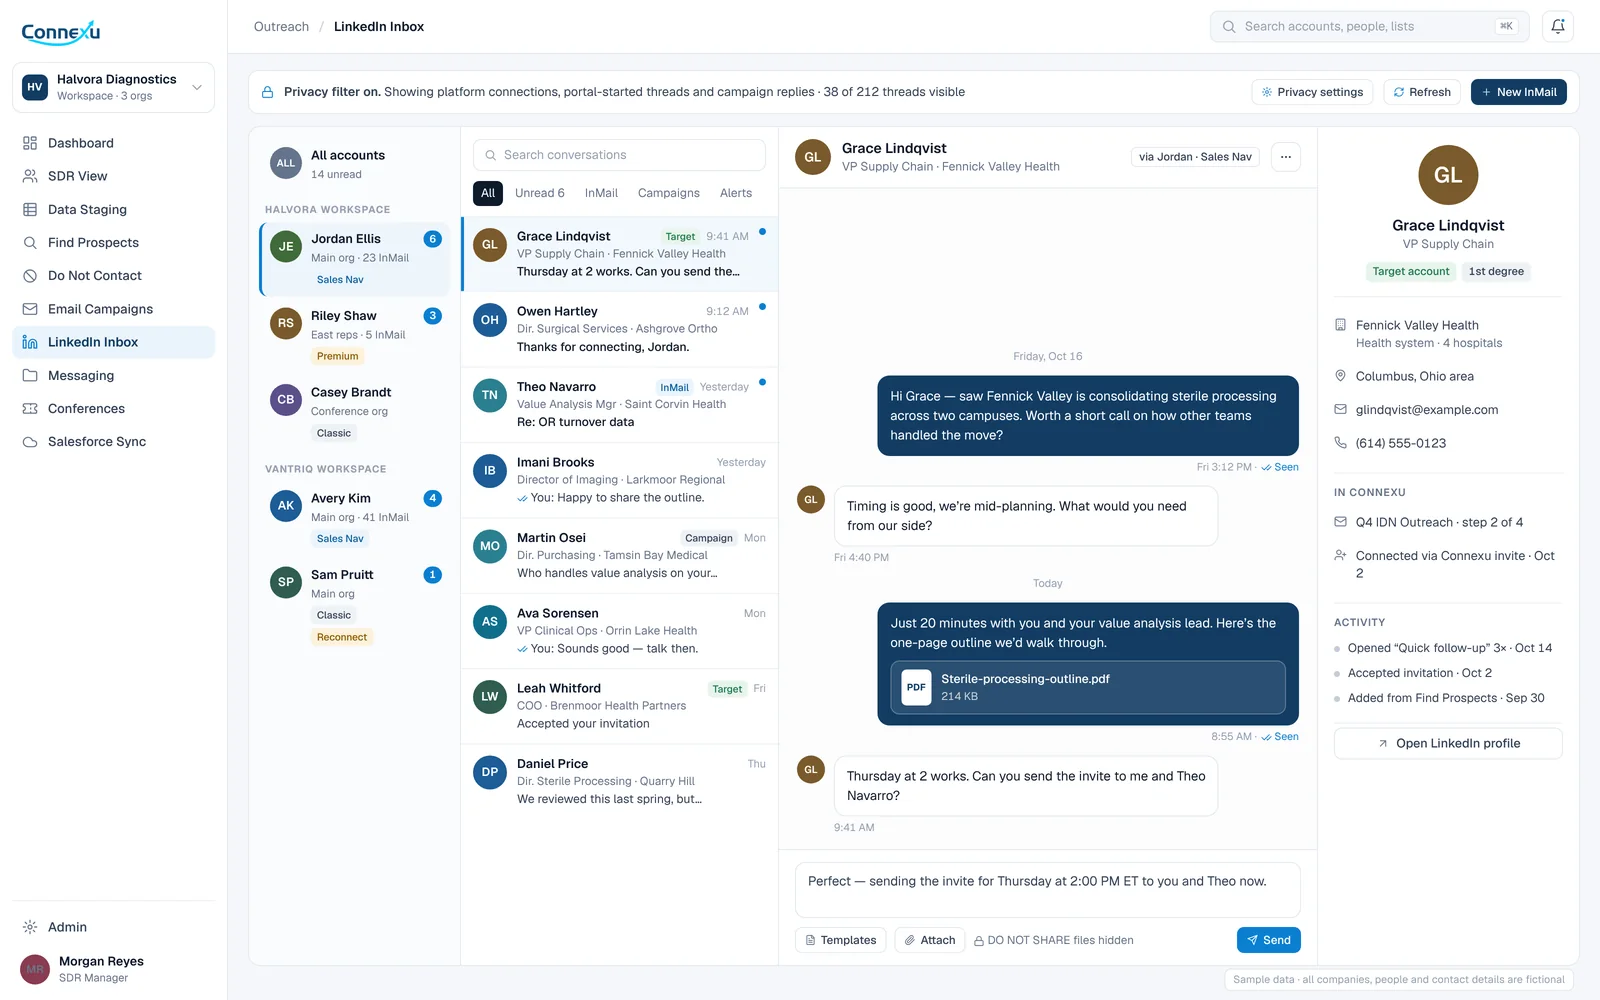Open the Theo Navarro conversation

tap(619, 405)
